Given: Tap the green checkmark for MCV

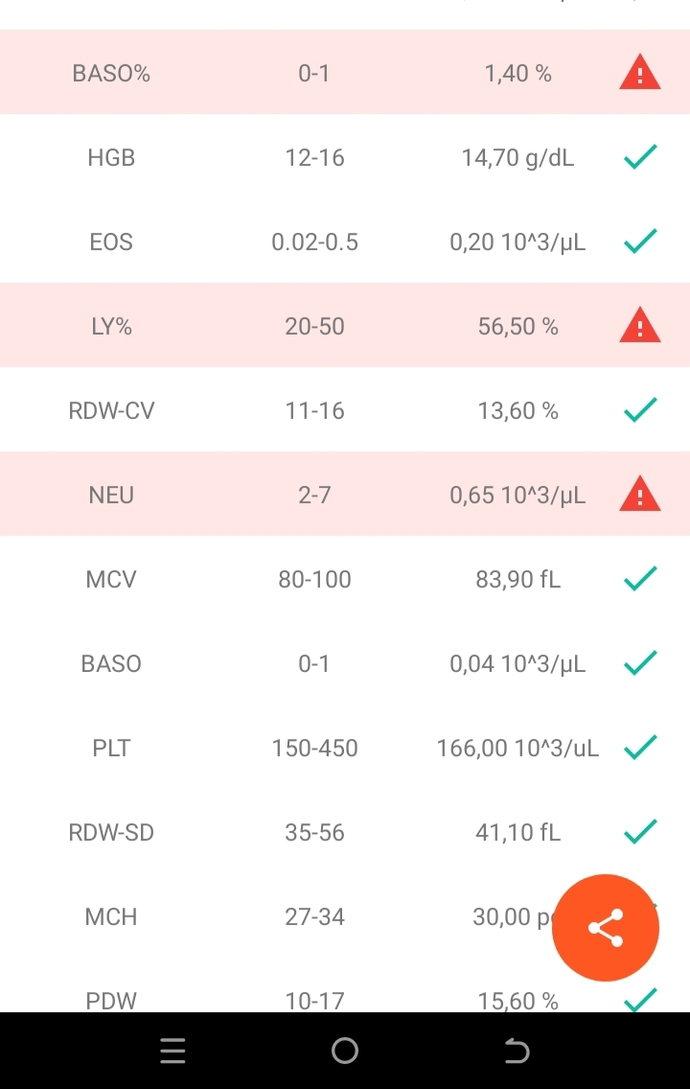Looking at the screenshot, I should pos(640,579).
